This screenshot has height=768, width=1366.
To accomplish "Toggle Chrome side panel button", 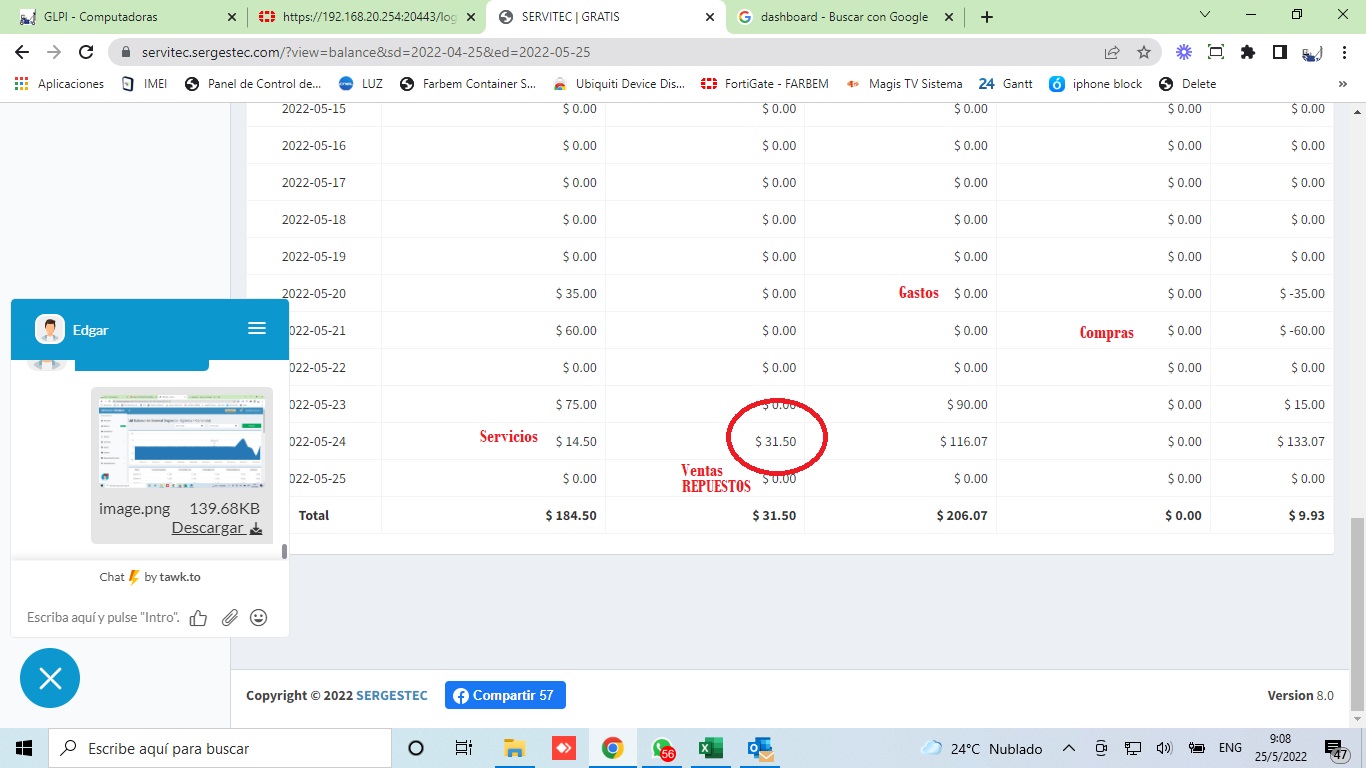I will pyautogui.click(x=1279, y=52).
